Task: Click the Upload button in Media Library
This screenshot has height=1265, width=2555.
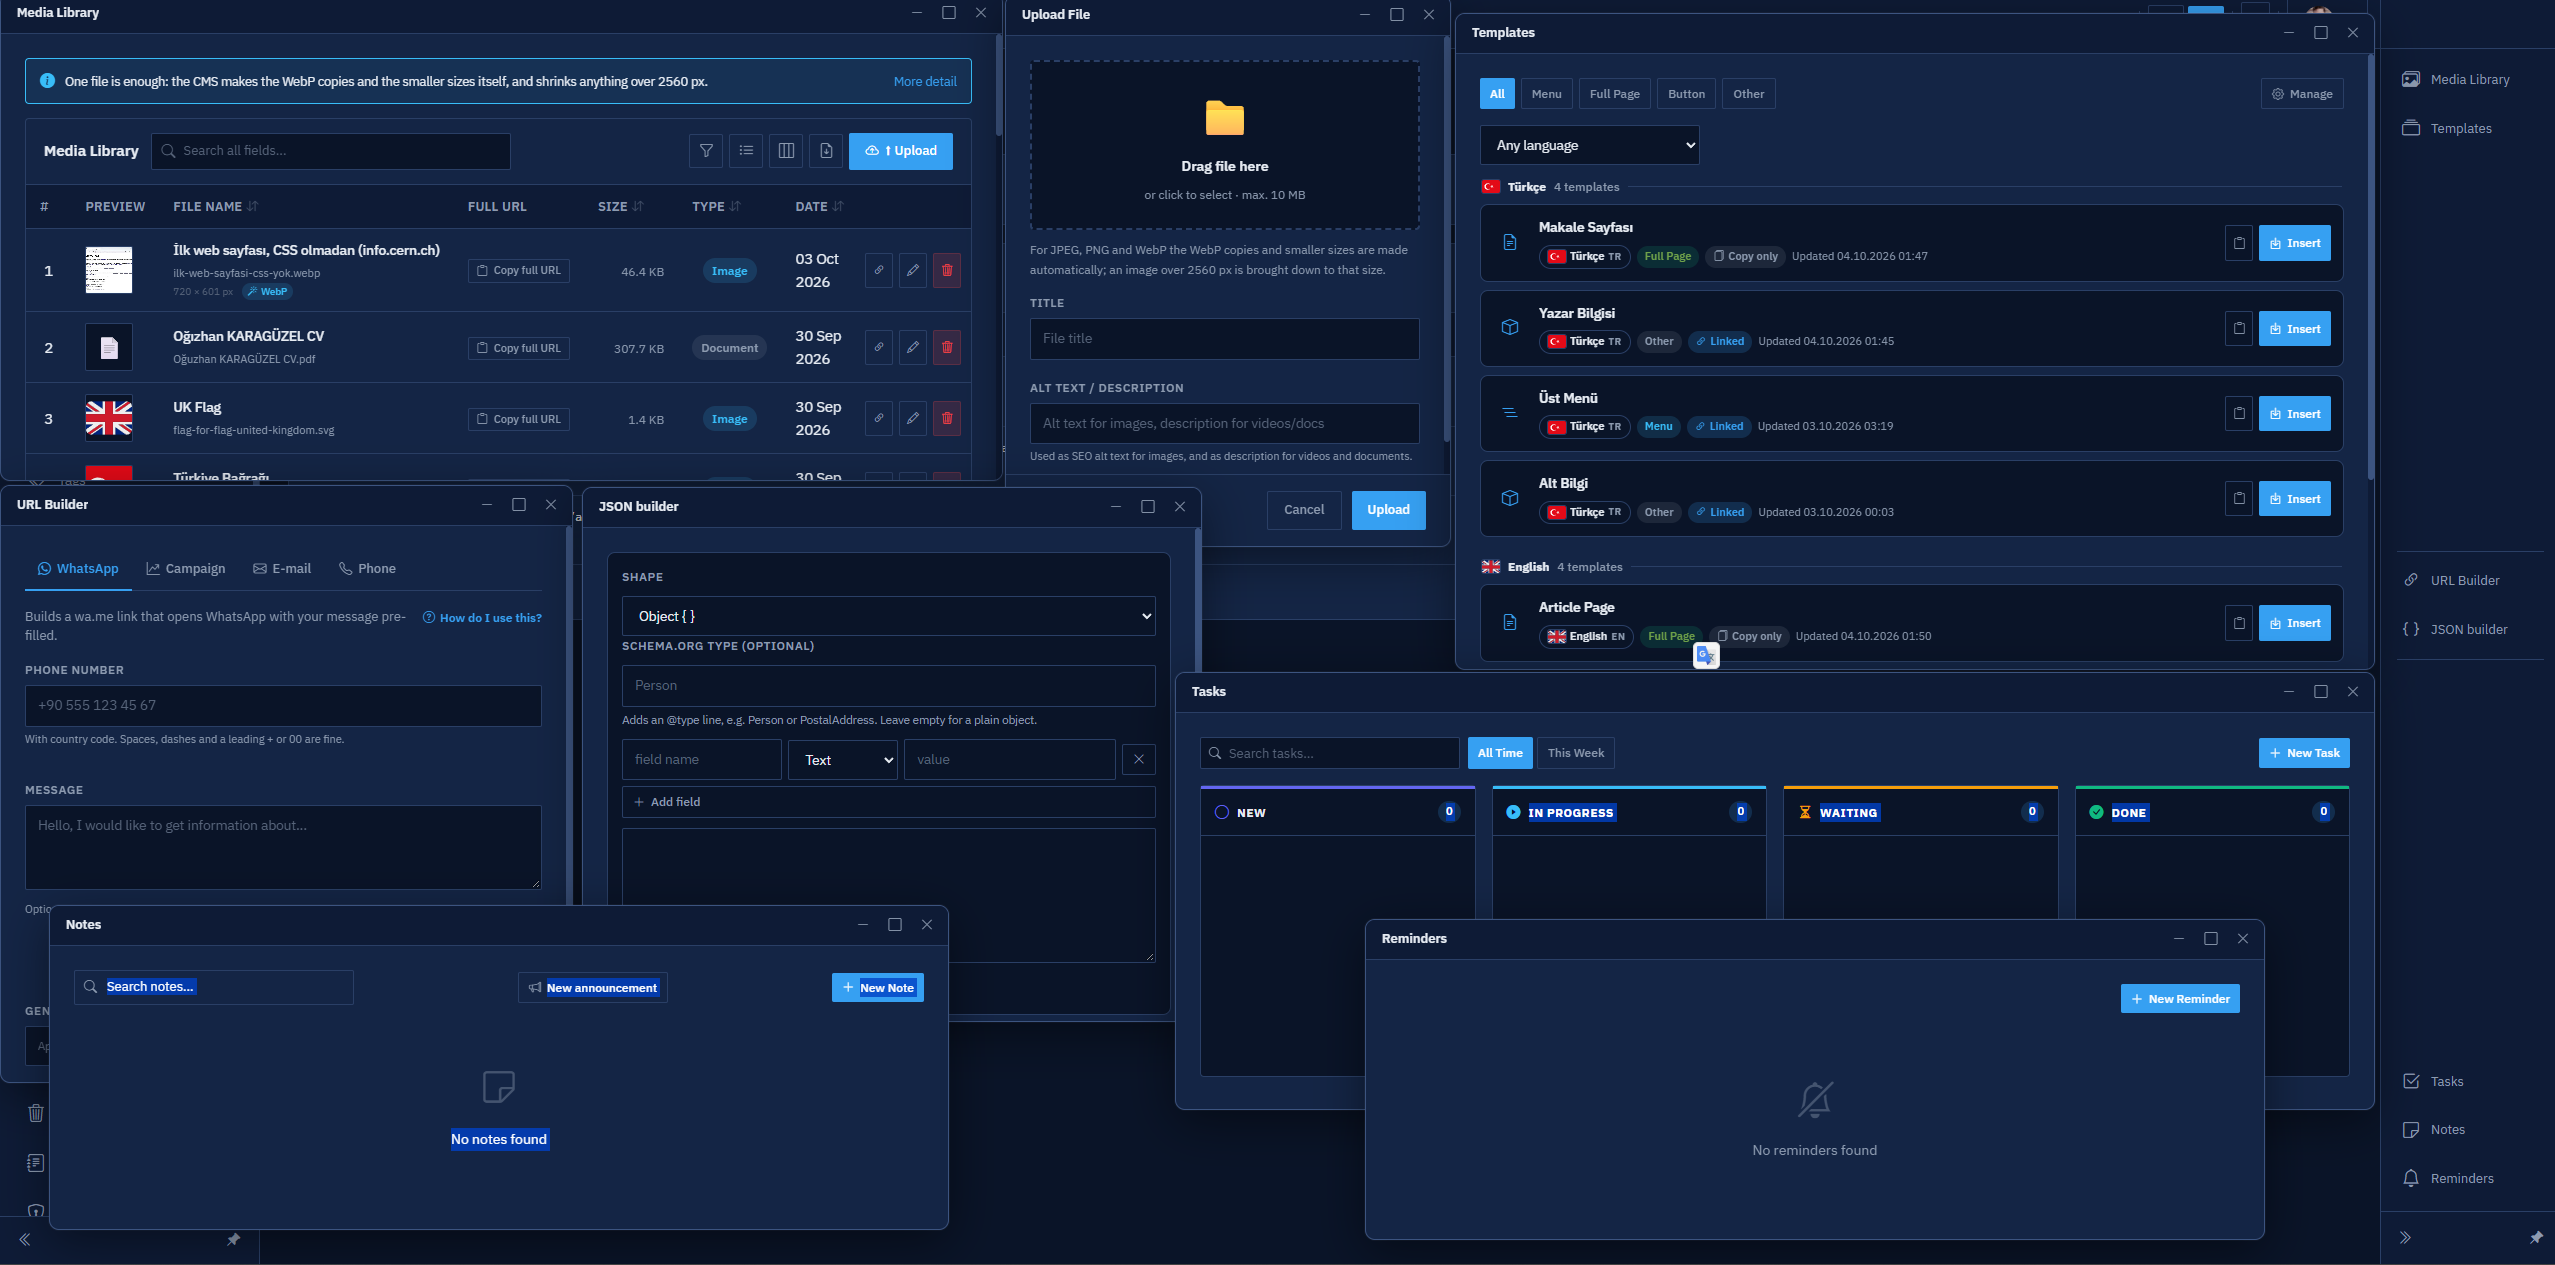Action: click(x=900, y=151)
